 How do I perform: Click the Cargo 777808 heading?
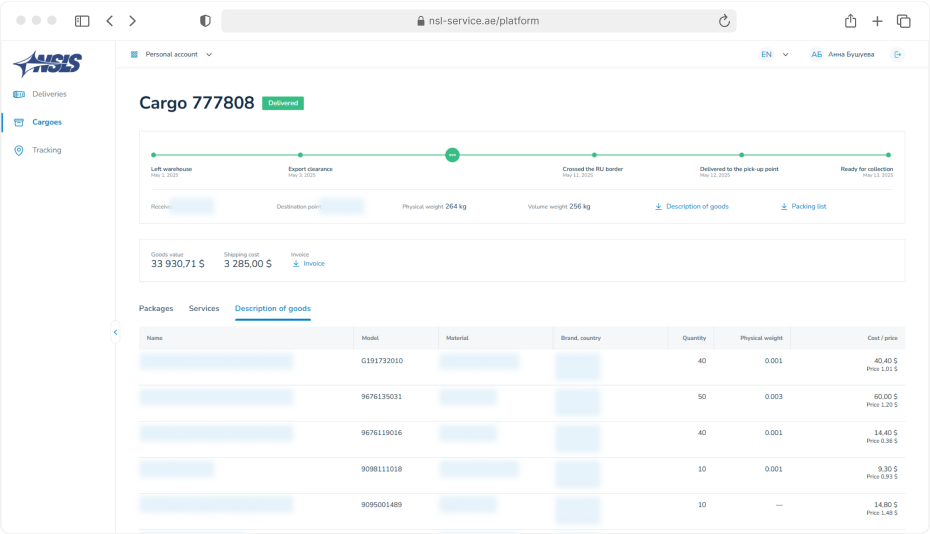[x=196, y=103]
